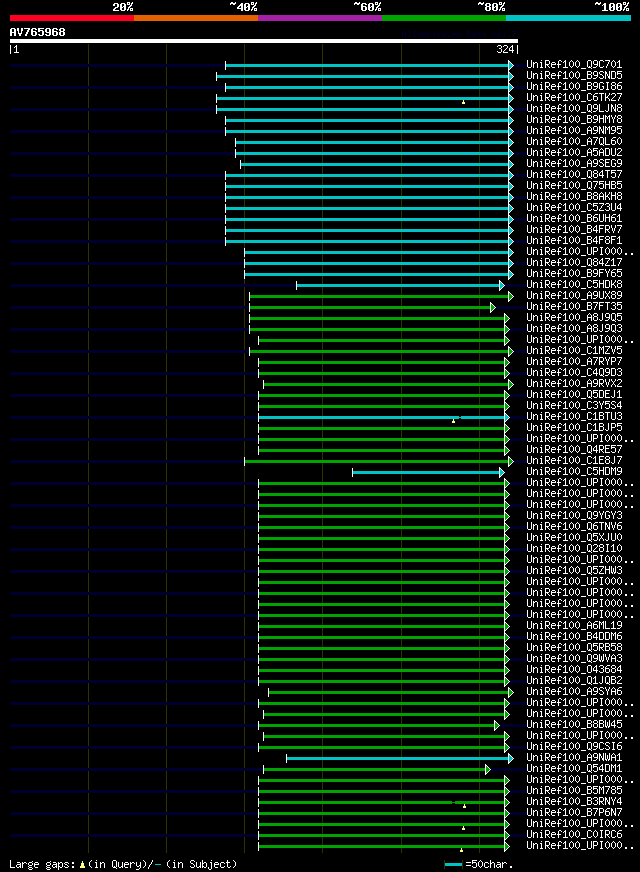Image resolution: width=640 pixels, height=872 pixels.
Task: Open hit UniRef100_B8BW45
Action: click(574, 725)
